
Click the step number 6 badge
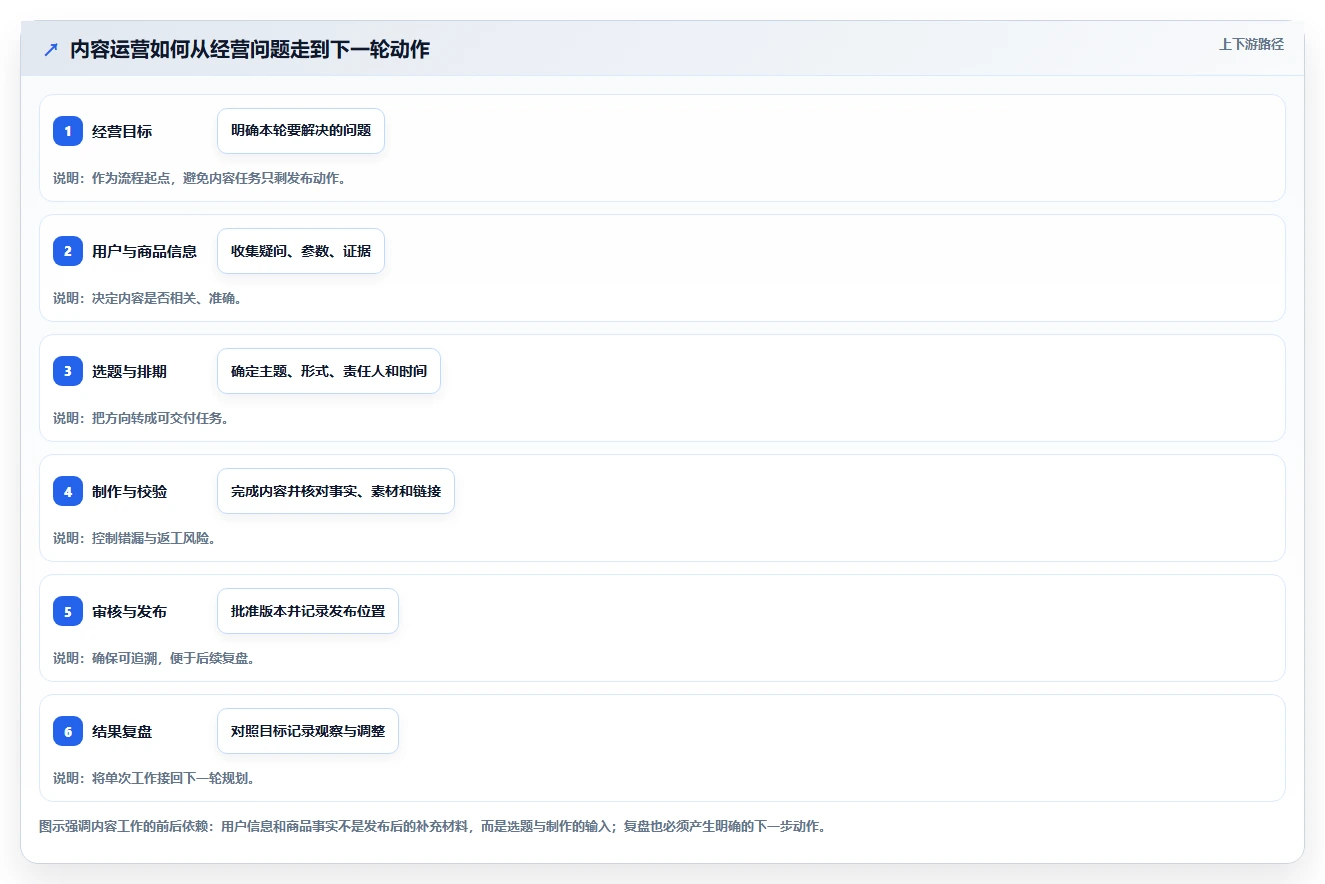[x=68, y=731]
